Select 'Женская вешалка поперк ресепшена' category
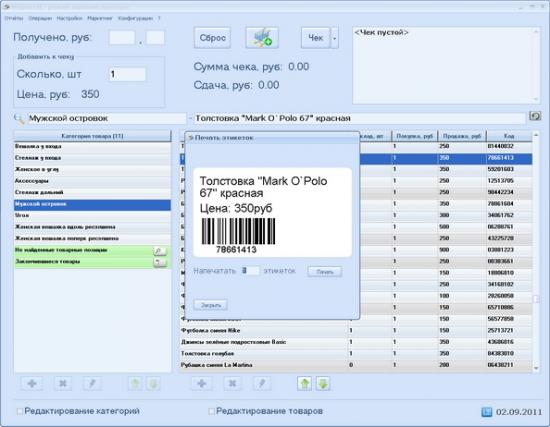Viewport: 550px width, 427px height. (92, 239)
